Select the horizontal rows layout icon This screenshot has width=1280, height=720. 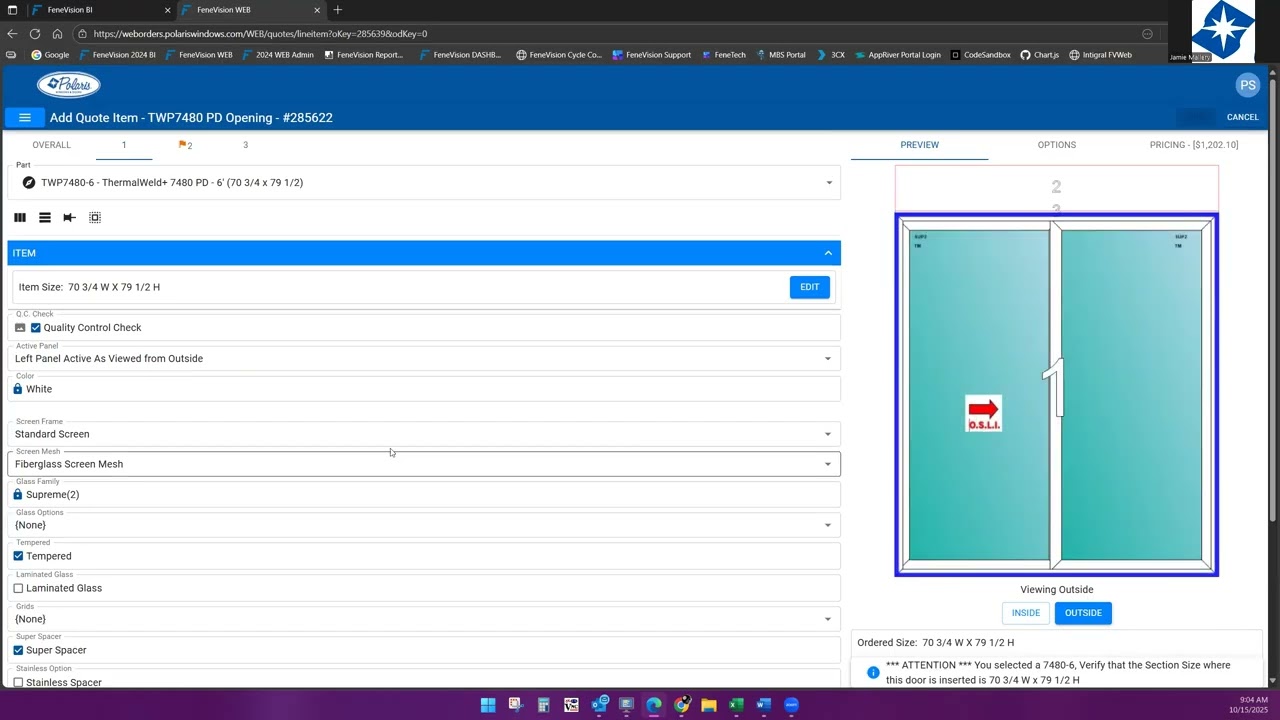[45, 217]
